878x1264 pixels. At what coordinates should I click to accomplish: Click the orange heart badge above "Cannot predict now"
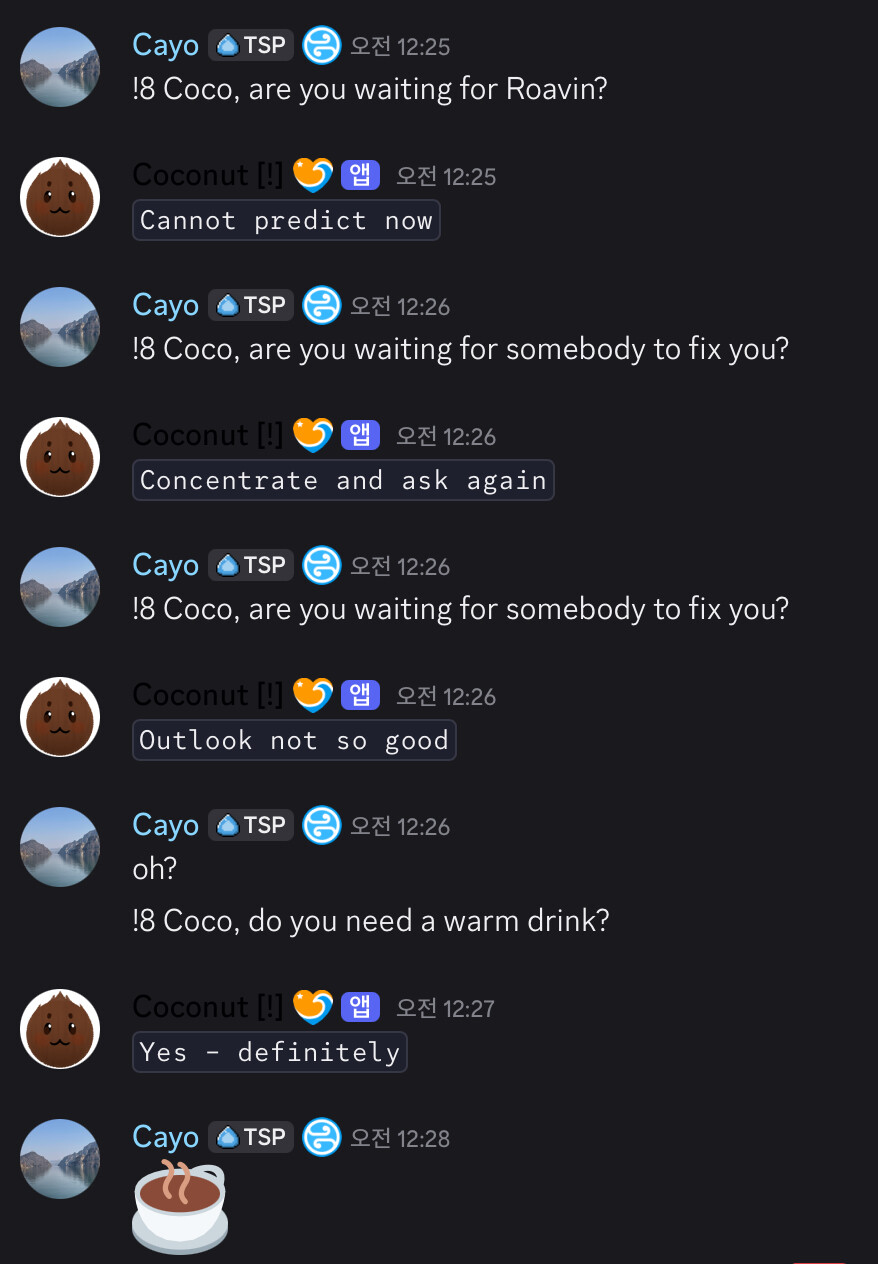point(312,175)
